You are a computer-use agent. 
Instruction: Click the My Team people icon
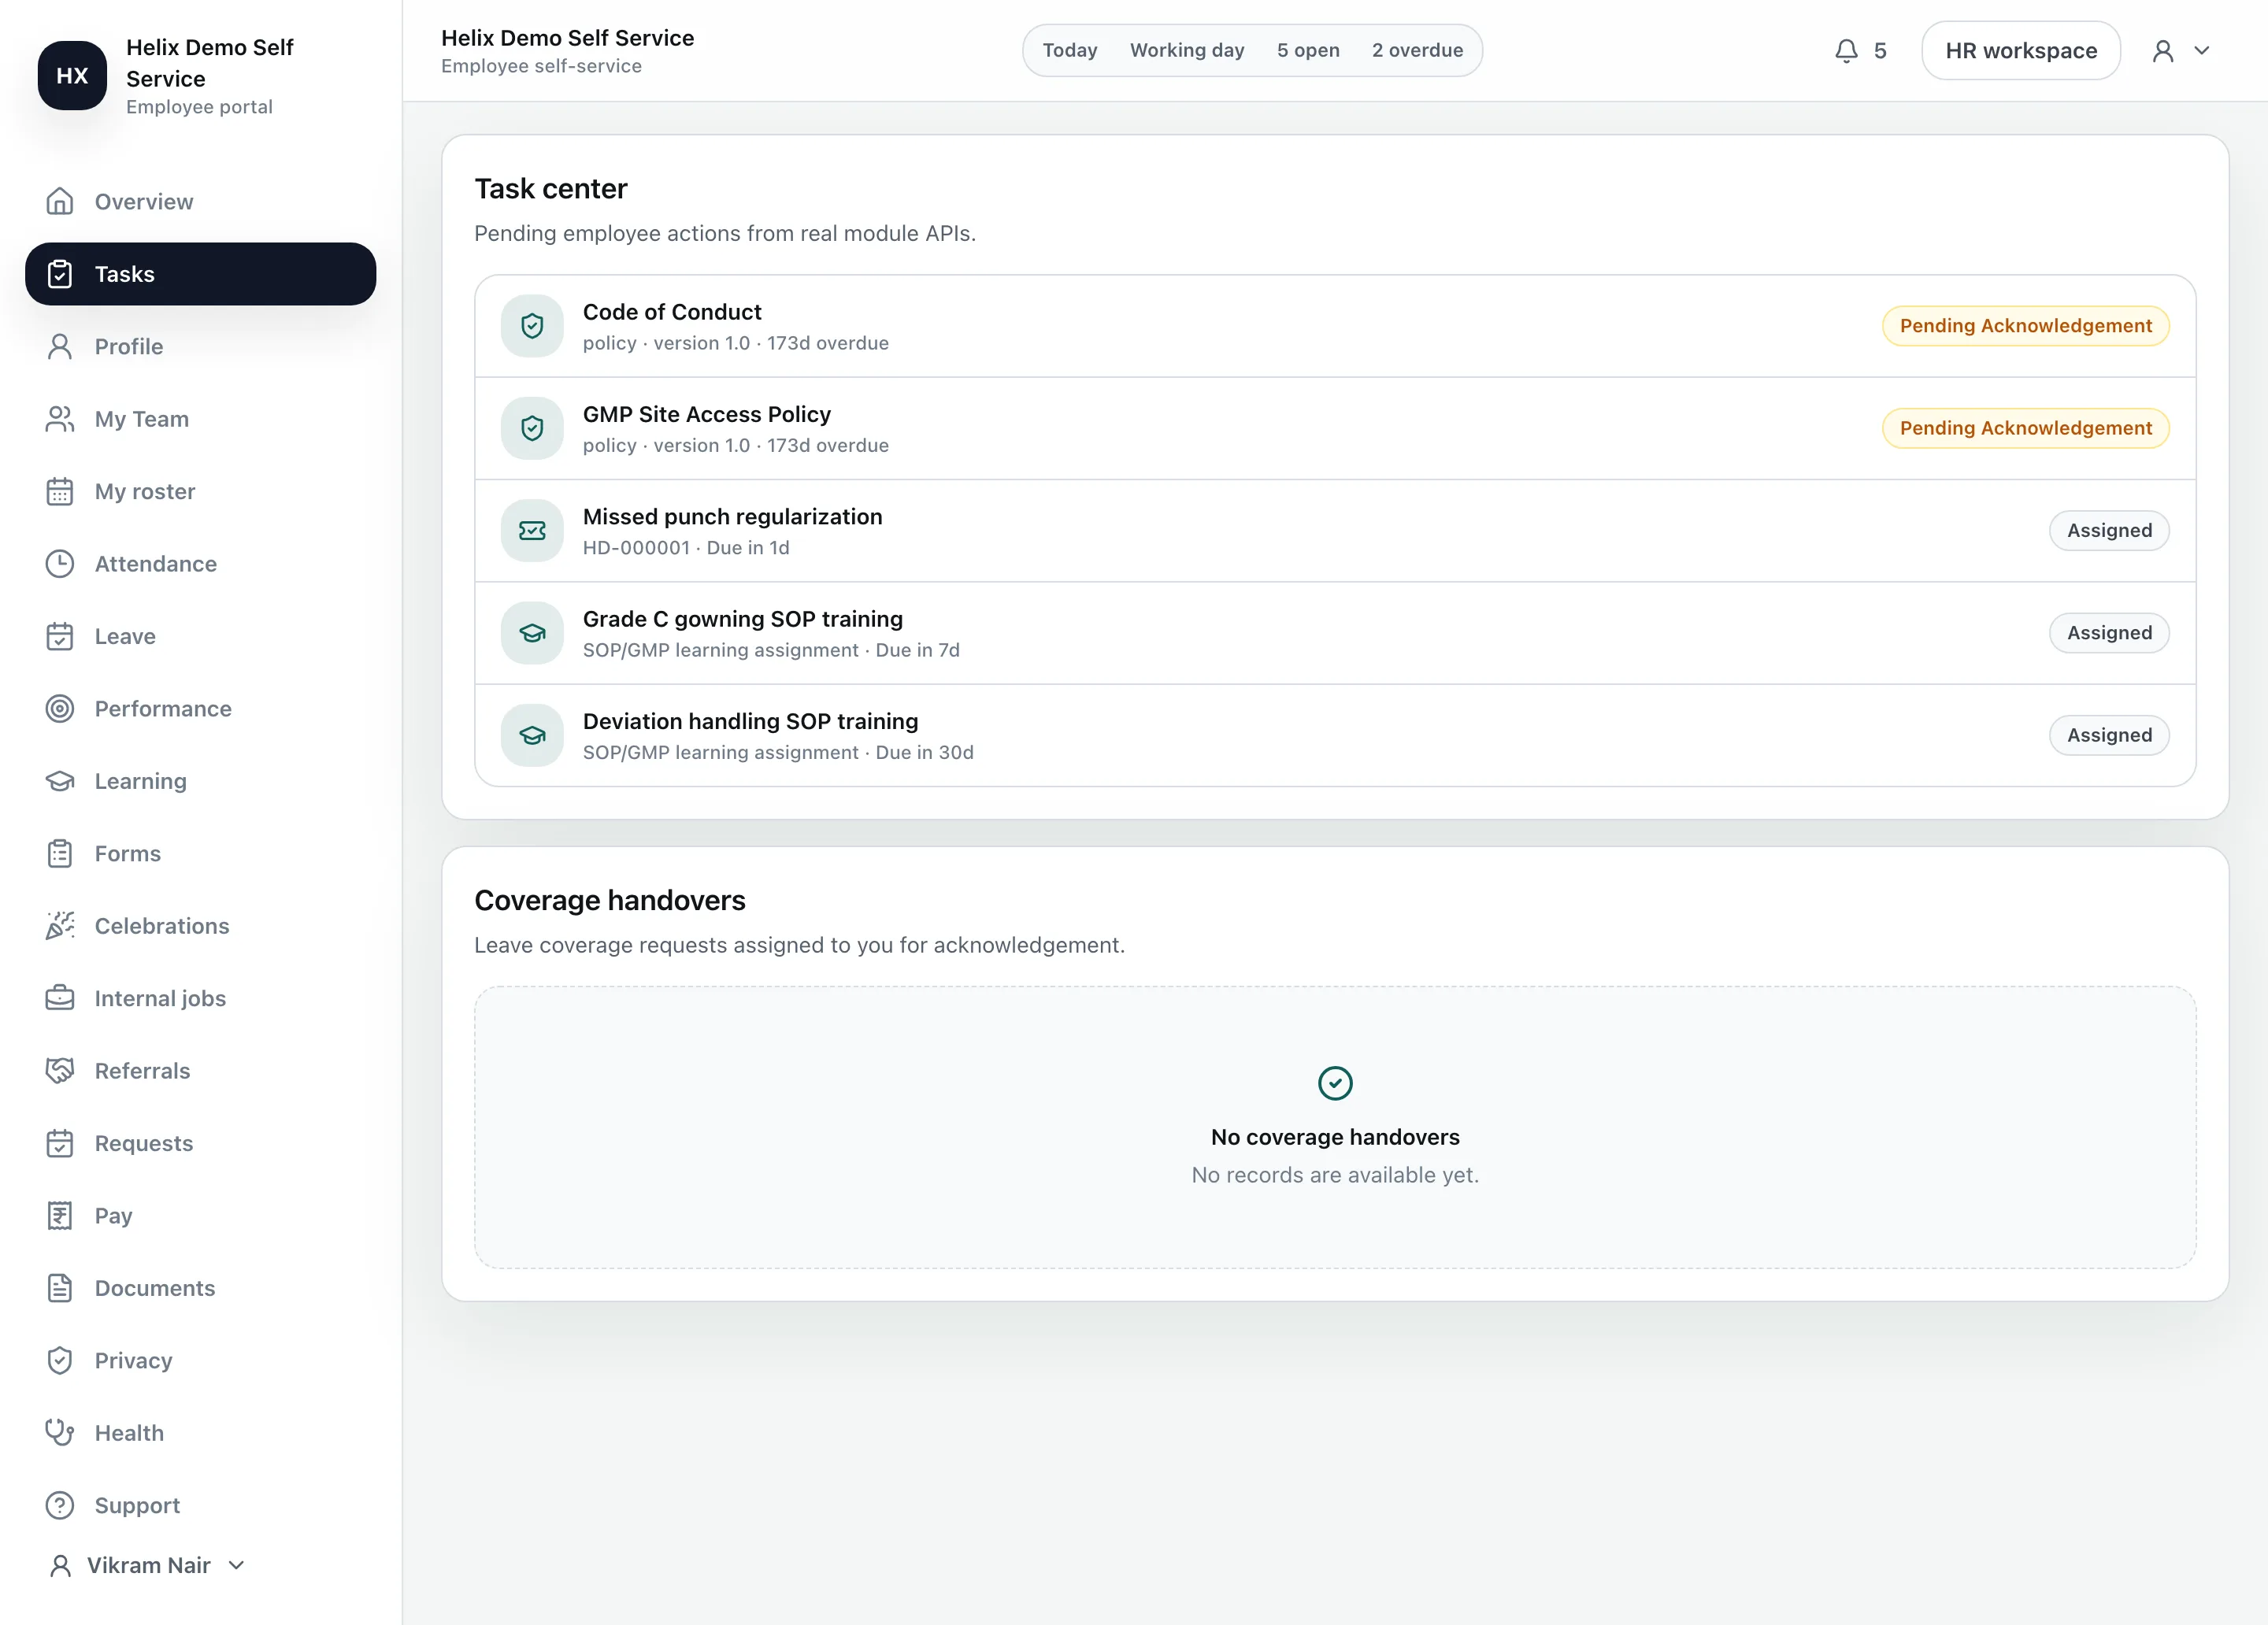pos(60,419)
